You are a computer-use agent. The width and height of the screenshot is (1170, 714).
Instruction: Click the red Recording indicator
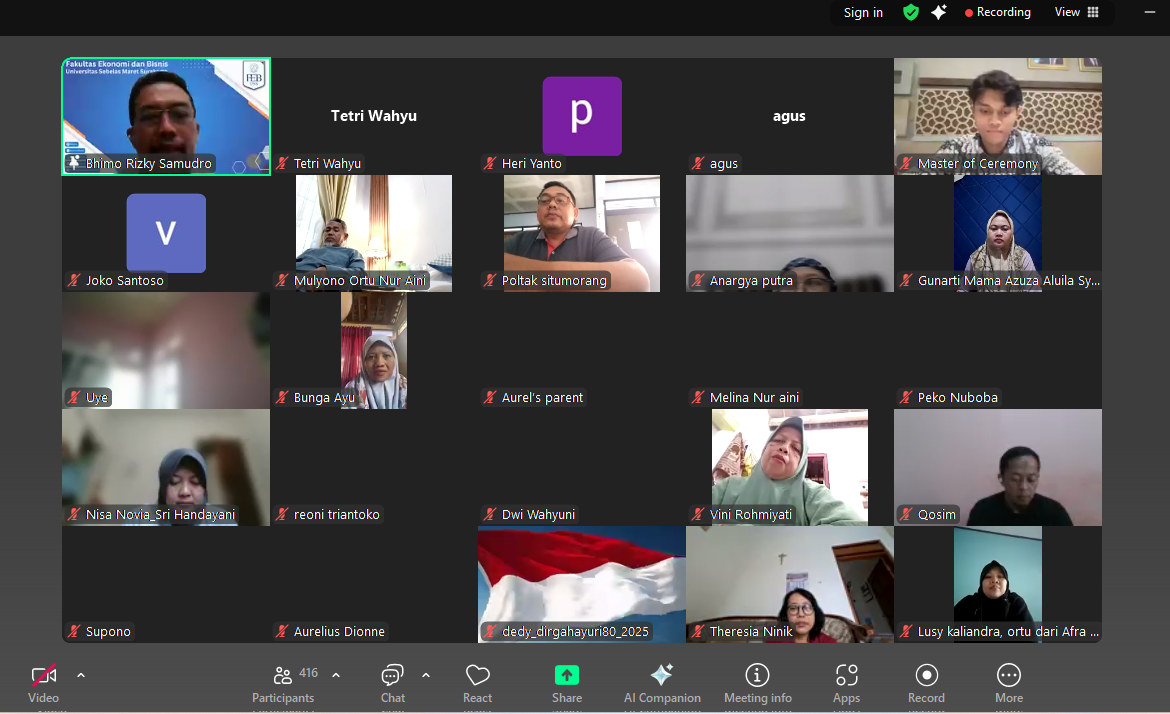pos(997,12)
